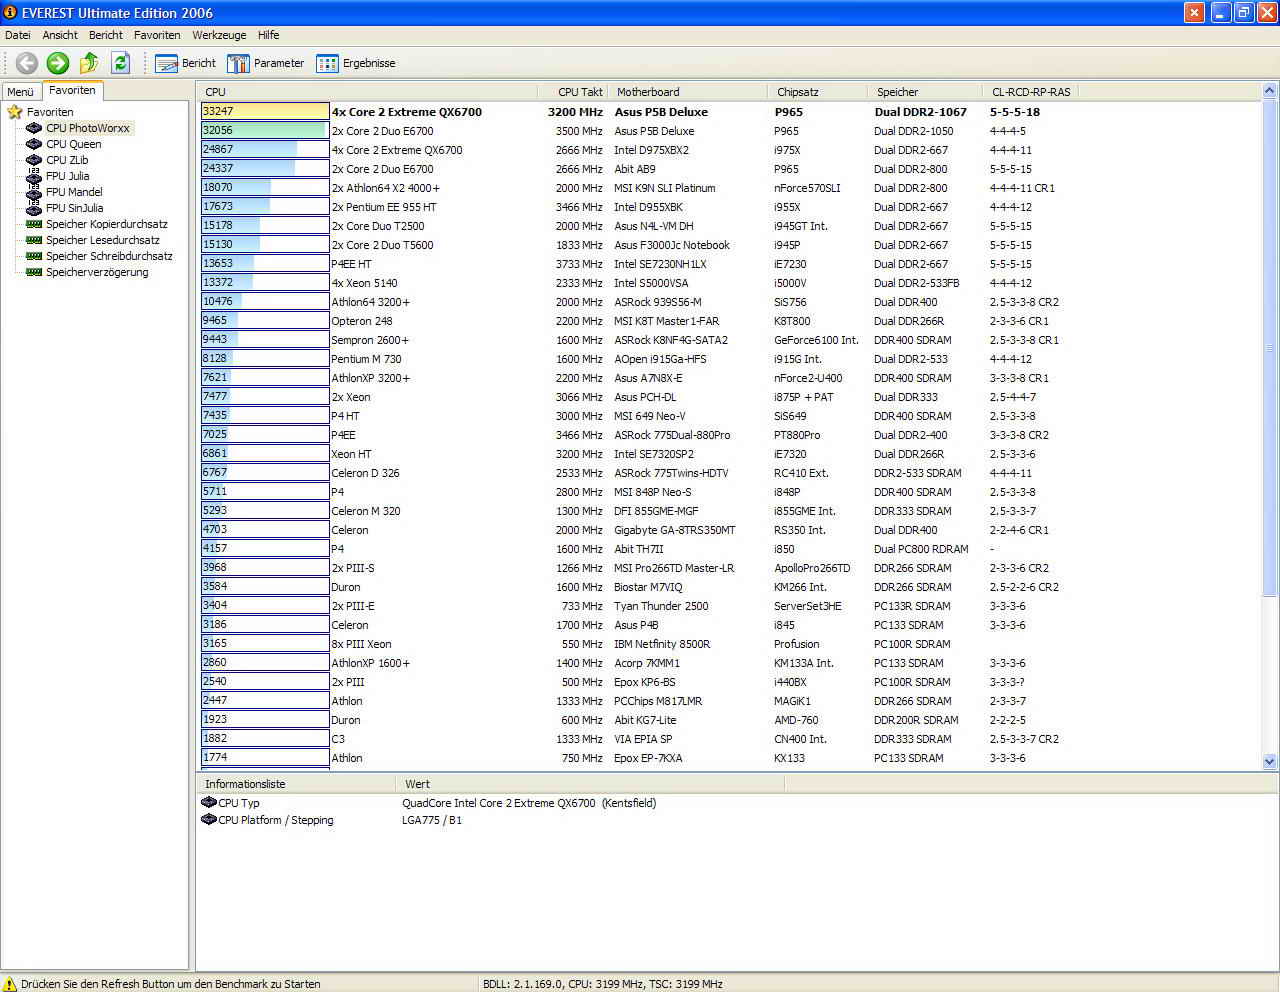Screen dimensions: 1280x992
Task: Select the 4x Core 2 Extreme QX6700 3200 MHz row
Action: [x=730, y=111]
